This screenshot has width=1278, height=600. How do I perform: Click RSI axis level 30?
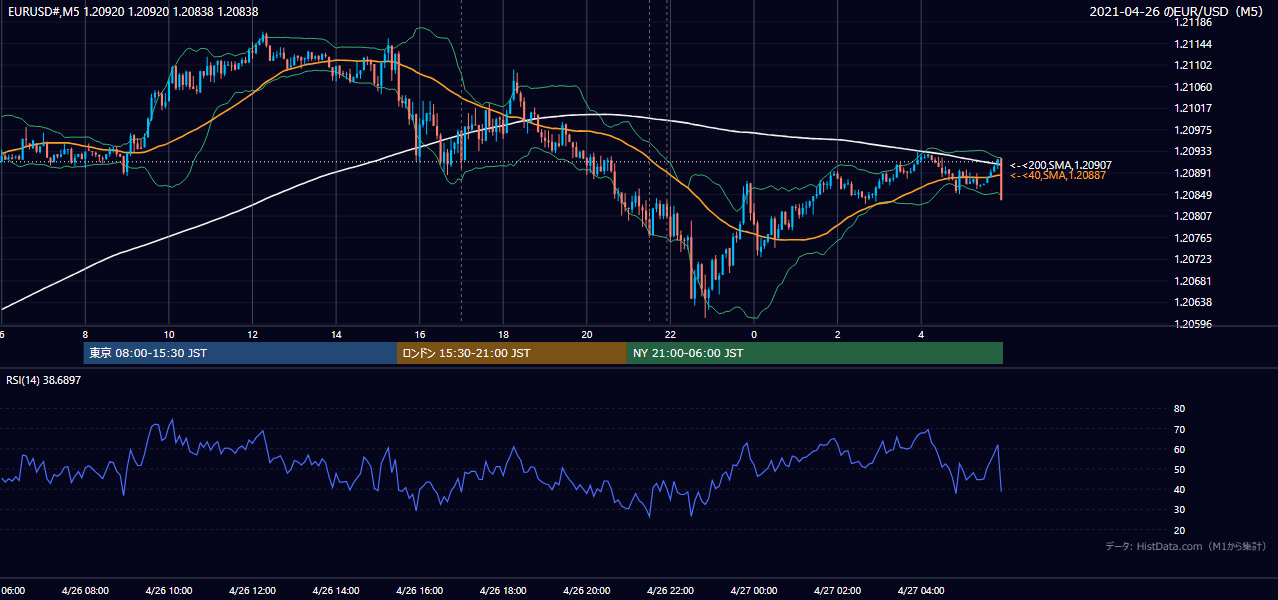pos(1179,510)
